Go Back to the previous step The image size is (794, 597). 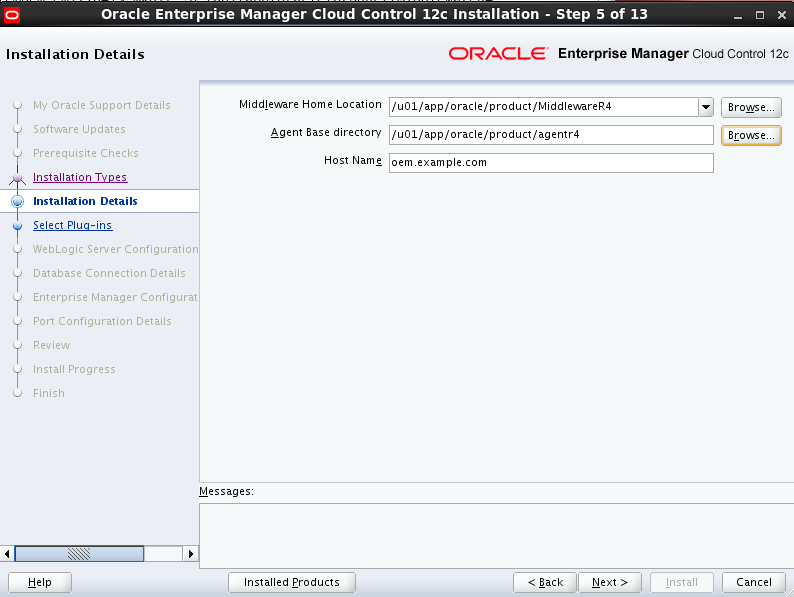click(x=545, y=582)
